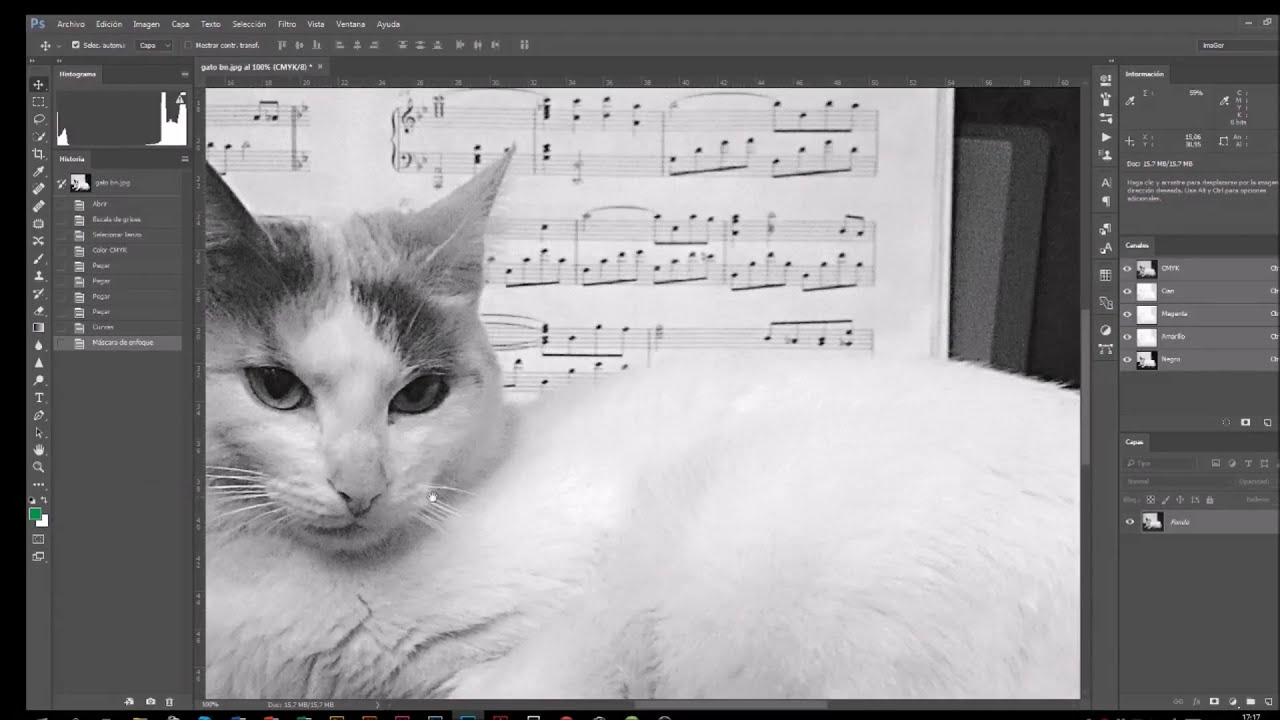Viewport: 1280px width, 720px height.
Task: Create new document from current state
Action: coord(130,702)
